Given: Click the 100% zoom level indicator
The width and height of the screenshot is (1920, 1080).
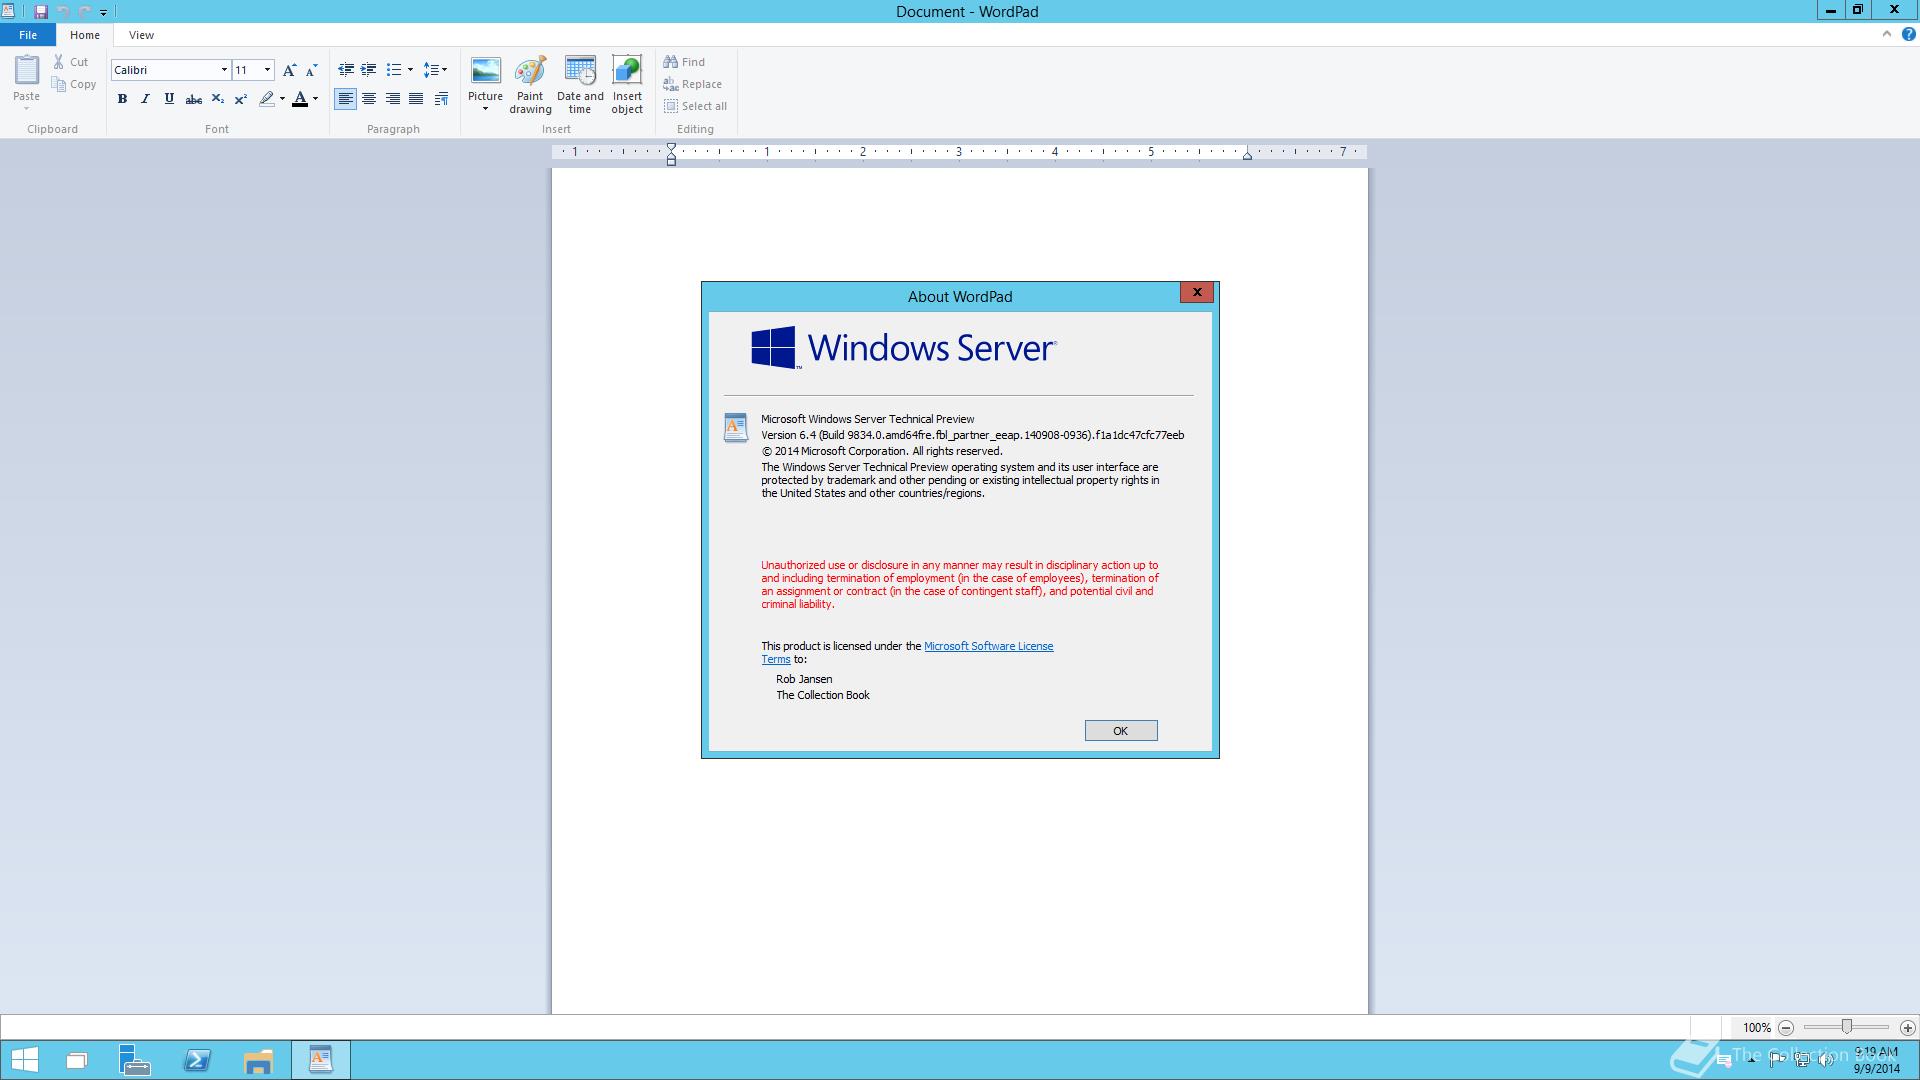Looking at the screenshot, I should 1756,1028.
